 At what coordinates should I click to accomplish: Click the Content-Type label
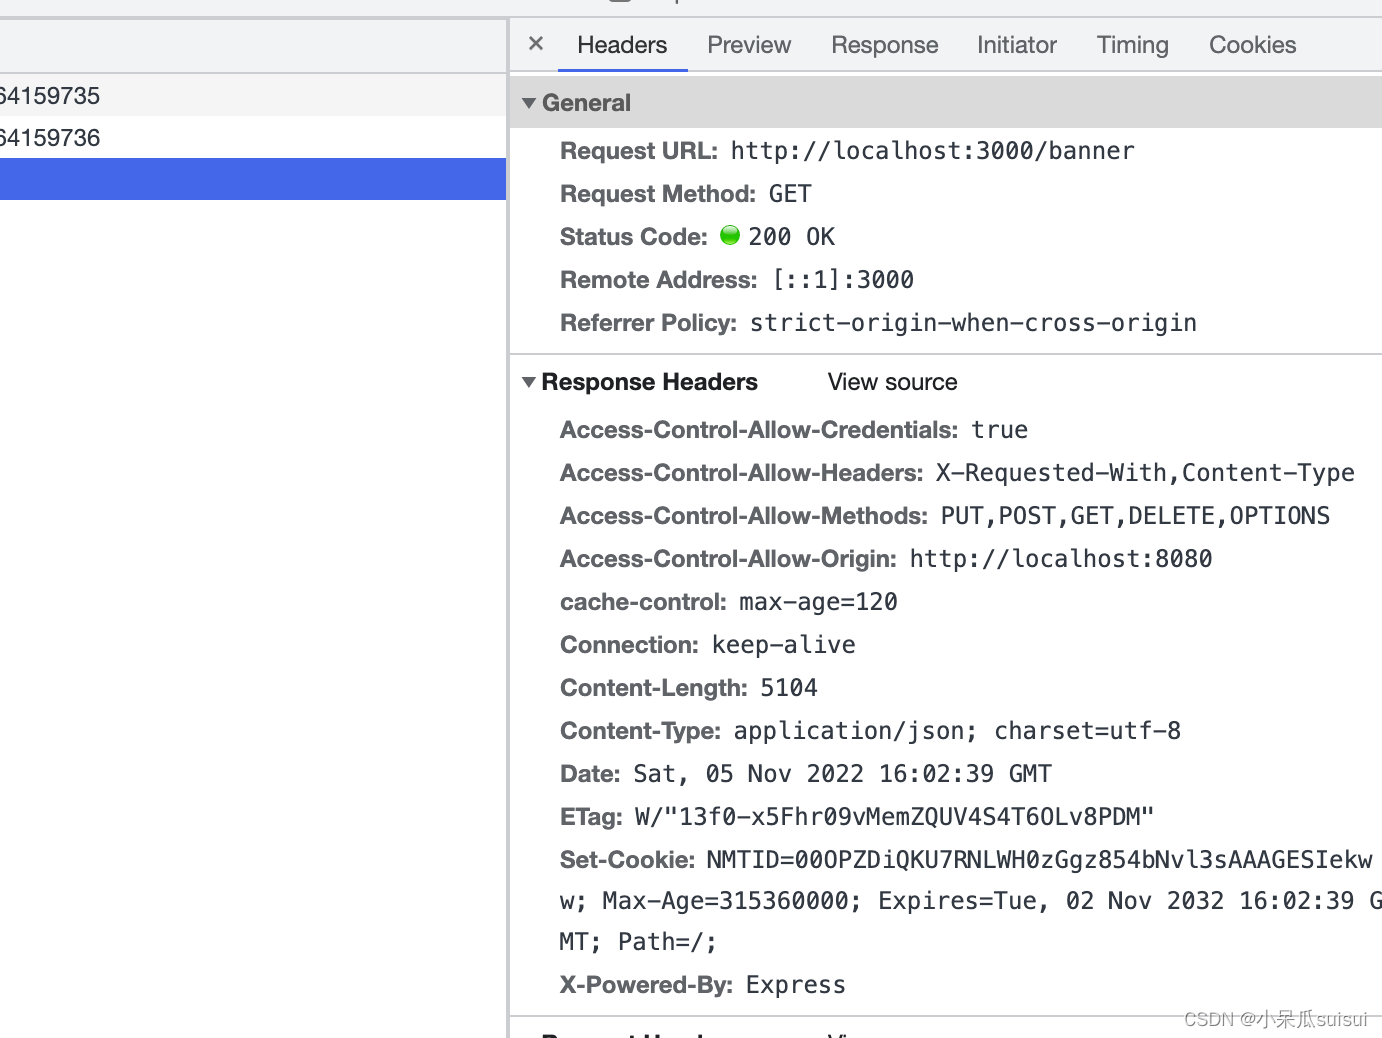click(x=640, y=731)
